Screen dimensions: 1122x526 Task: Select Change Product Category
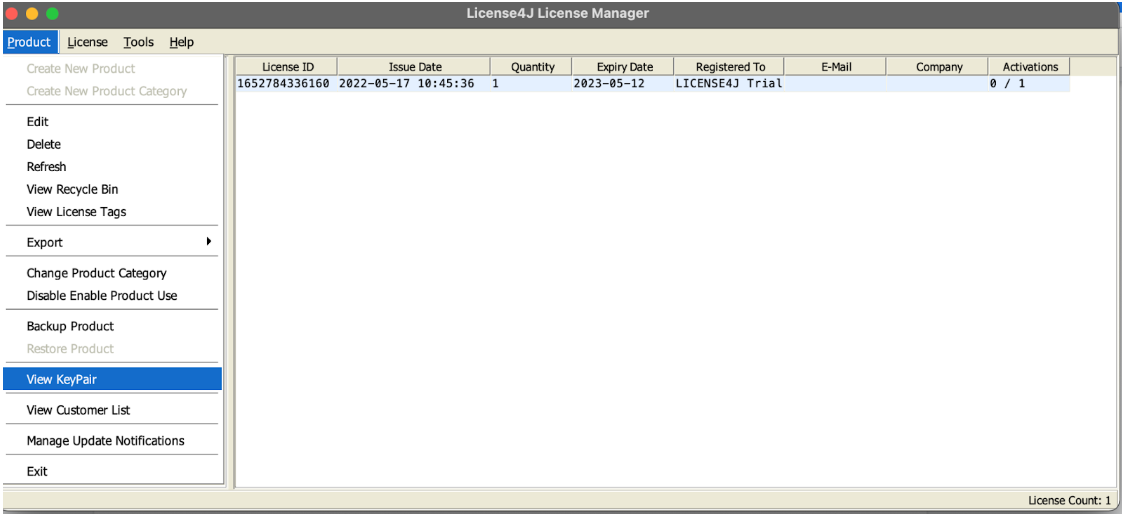(x=96, y=273)
